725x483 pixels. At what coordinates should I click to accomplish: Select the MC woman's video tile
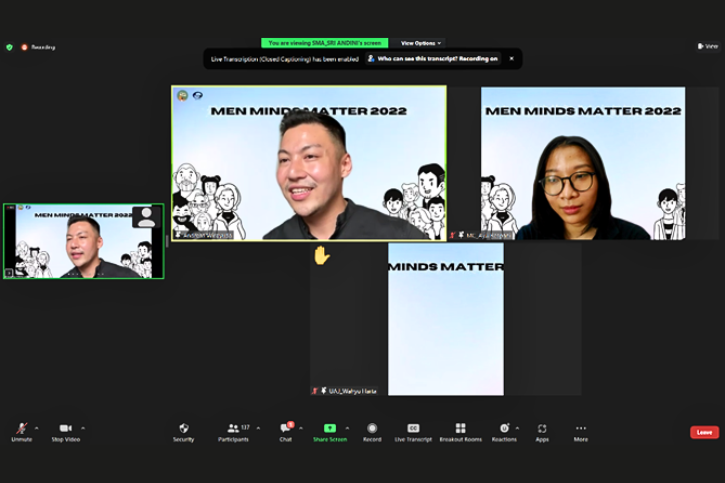pos(583,163)
